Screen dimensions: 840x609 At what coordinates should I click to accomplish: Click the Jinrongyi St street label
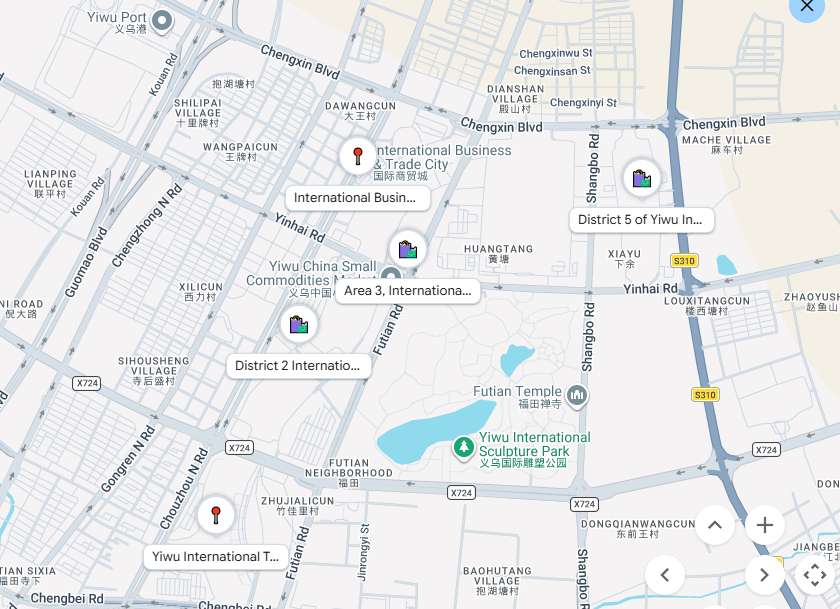363,552
